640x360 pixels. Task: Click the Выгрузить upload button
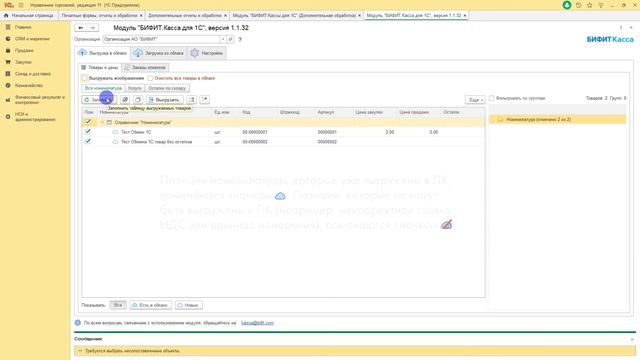(165, 100)
